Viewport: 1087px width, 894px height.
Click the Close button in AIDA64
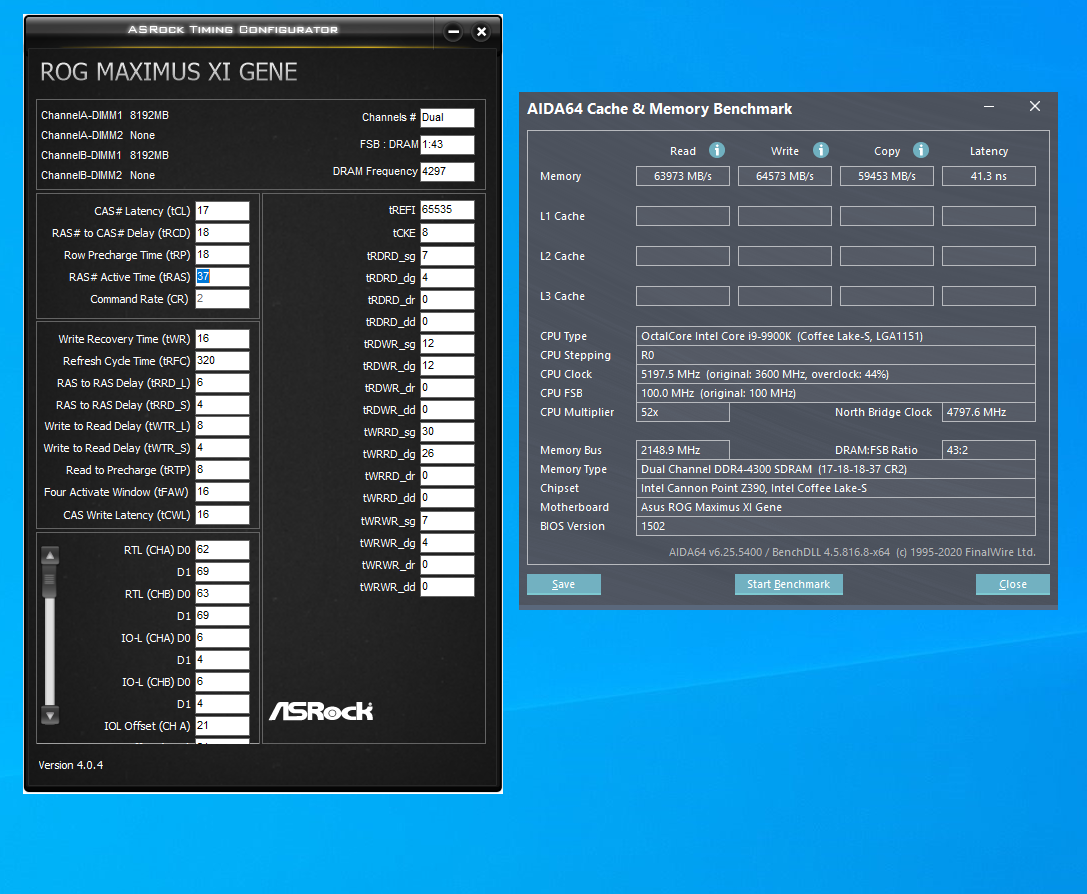(1013, 584)
